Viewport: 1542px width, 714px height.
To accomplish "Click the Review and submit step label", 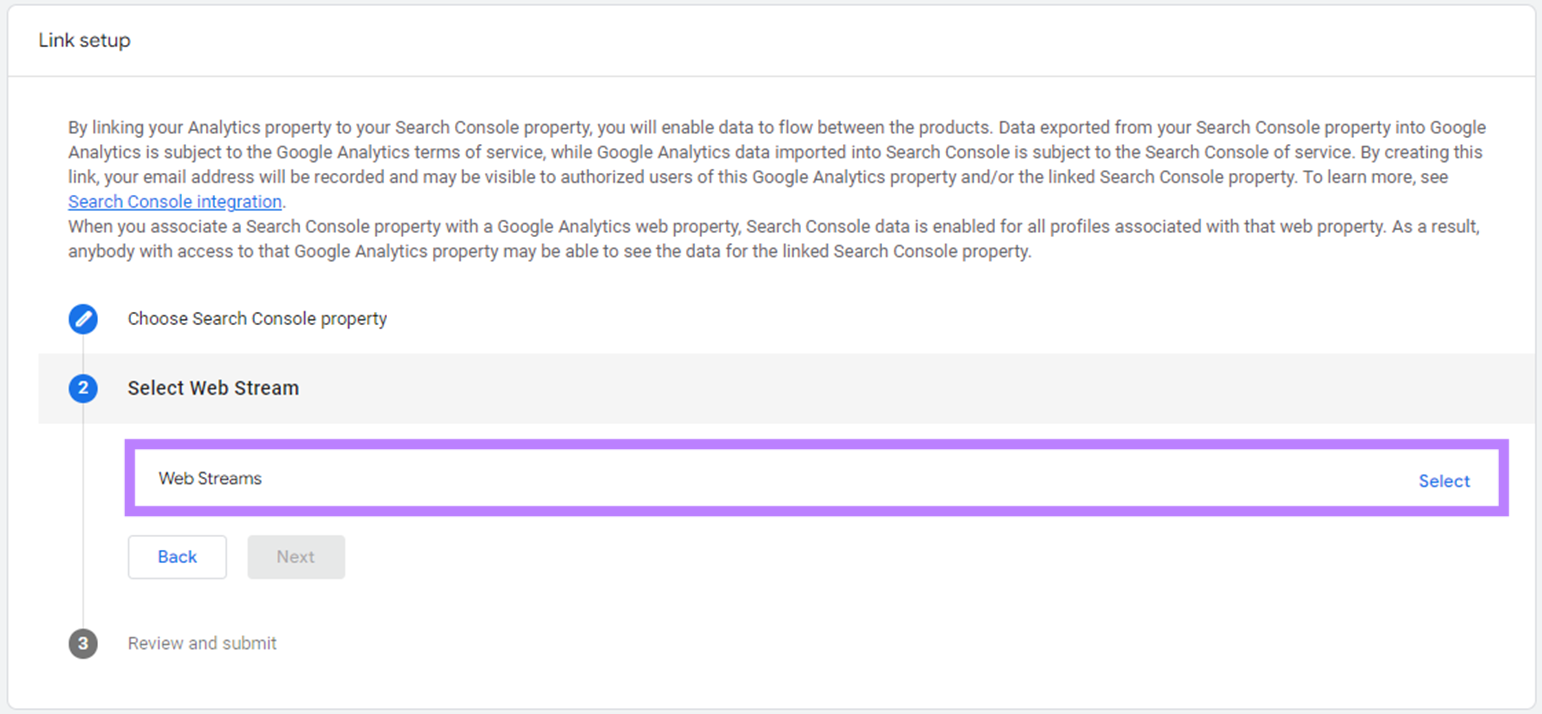I will 202,643.
